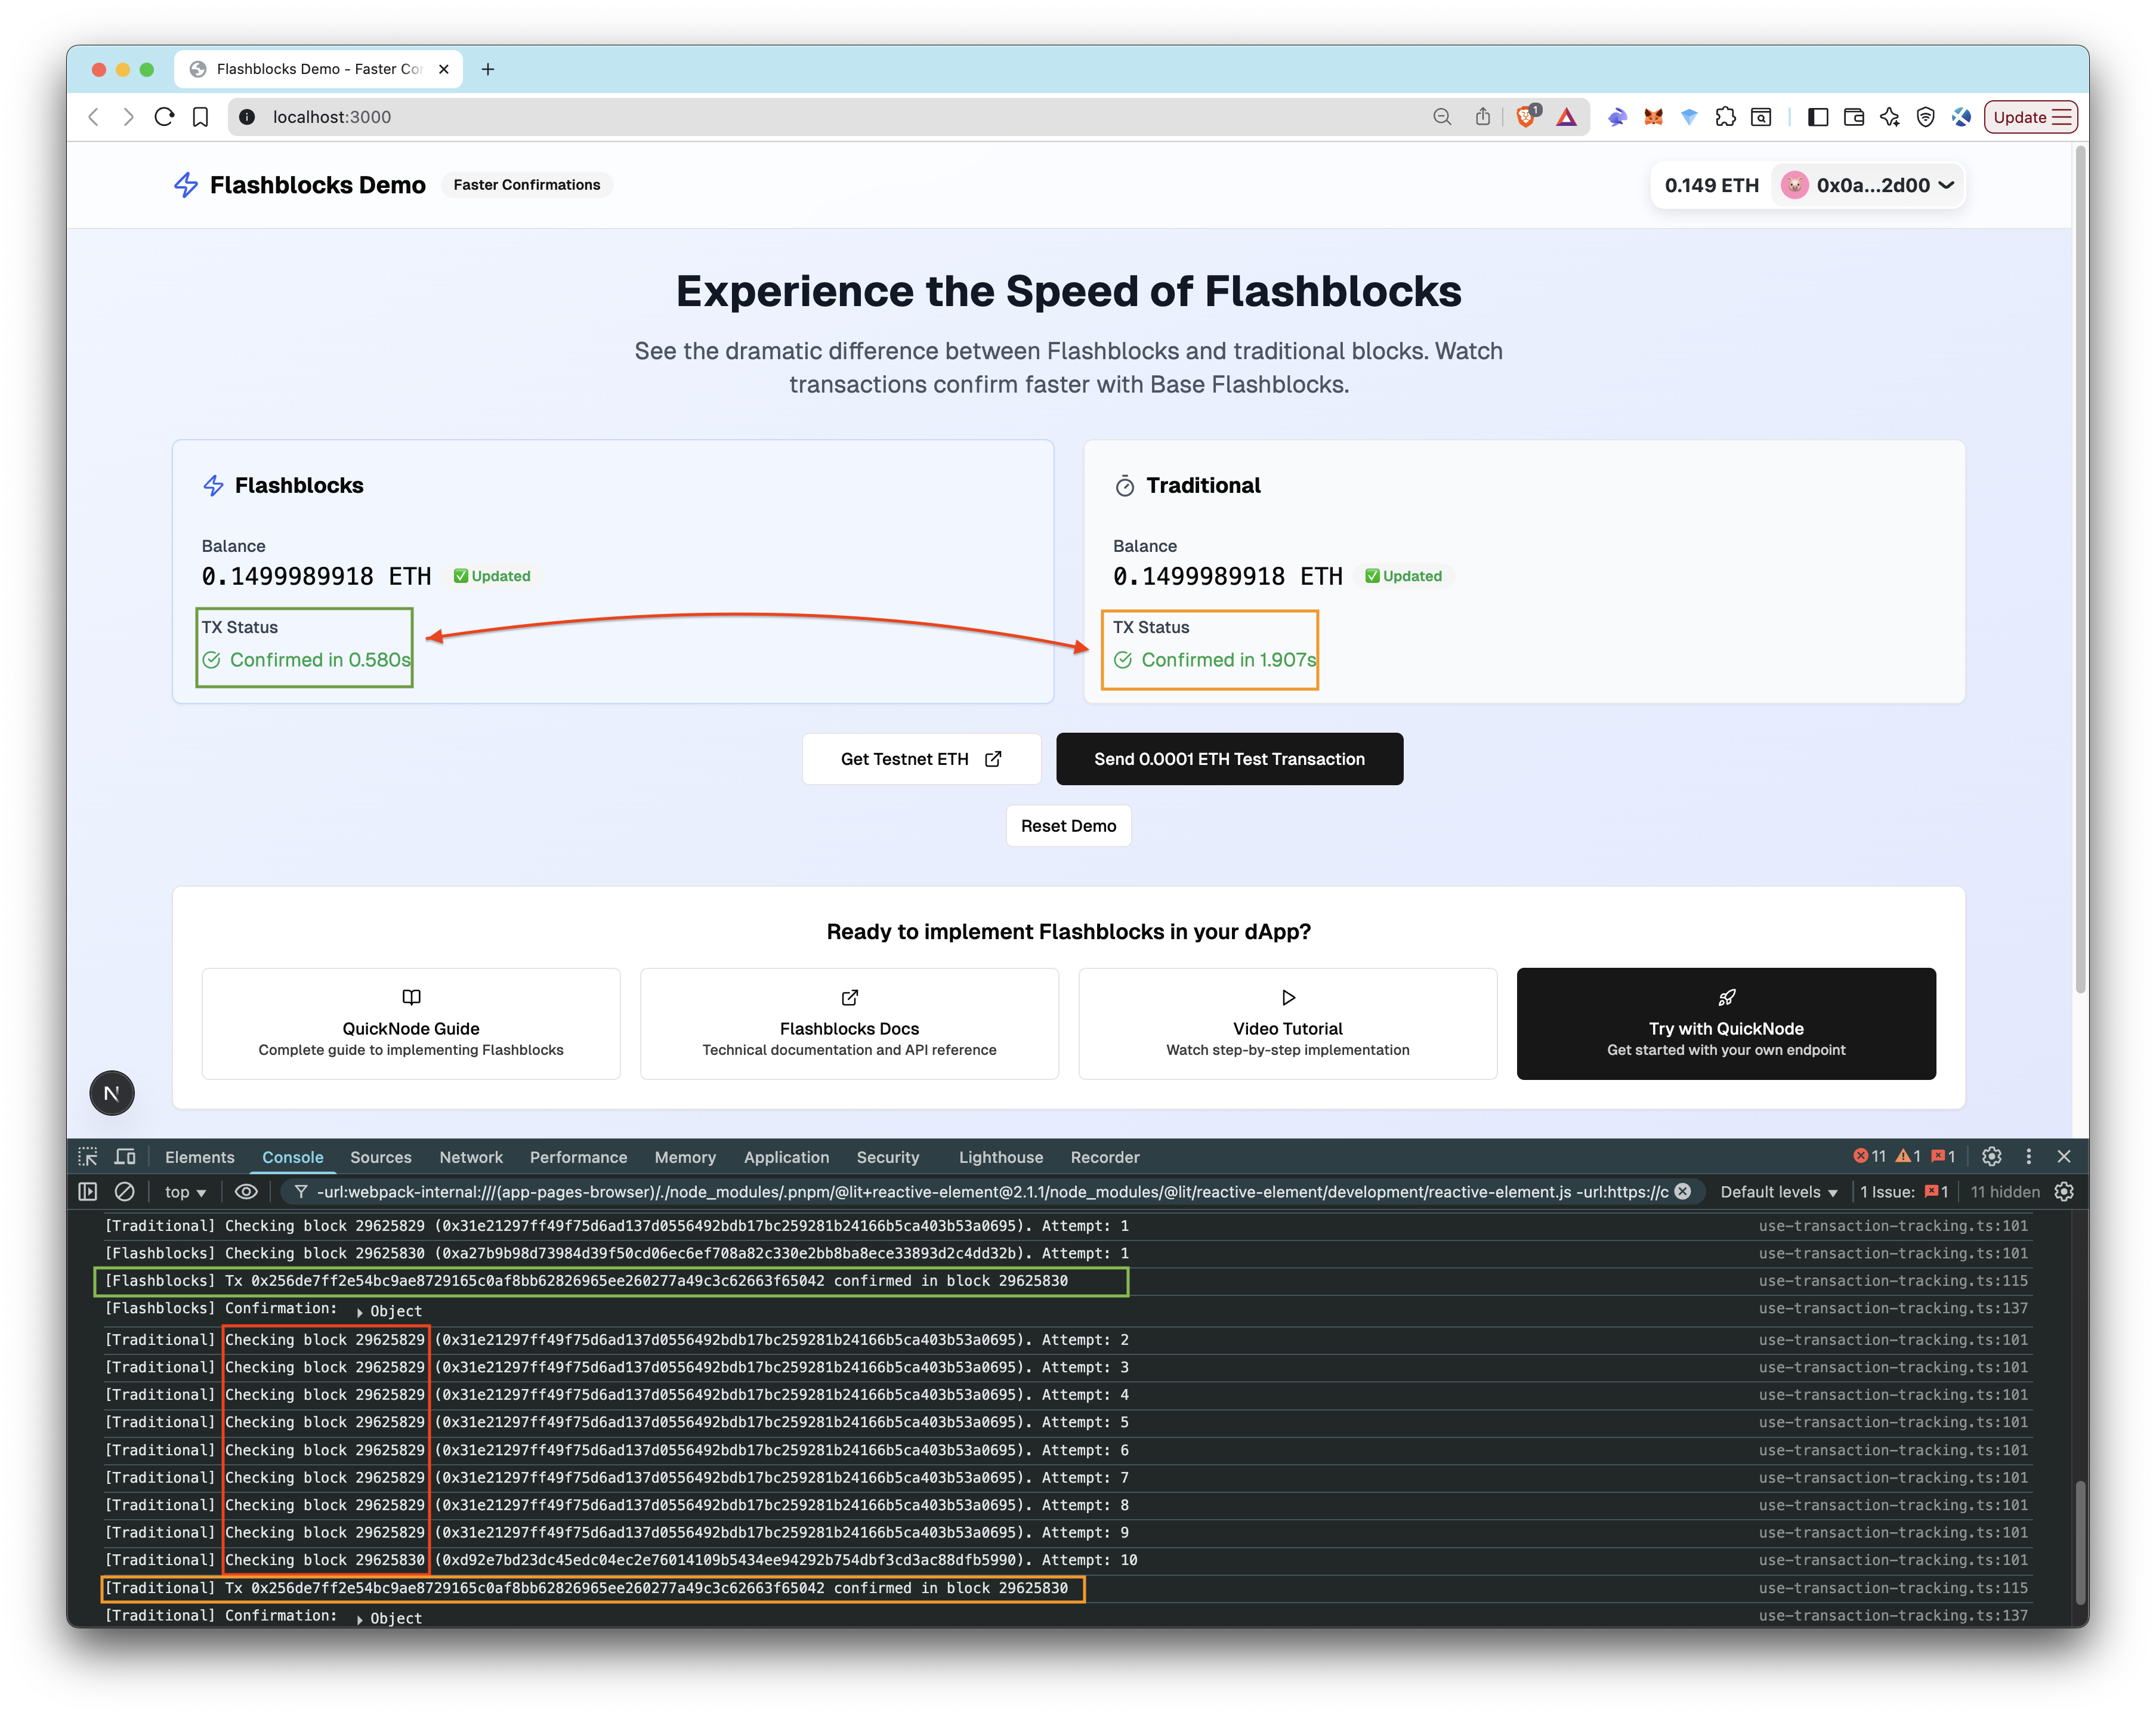
Task: Show console sidebar panel toggle
Action: [88, 1192]
